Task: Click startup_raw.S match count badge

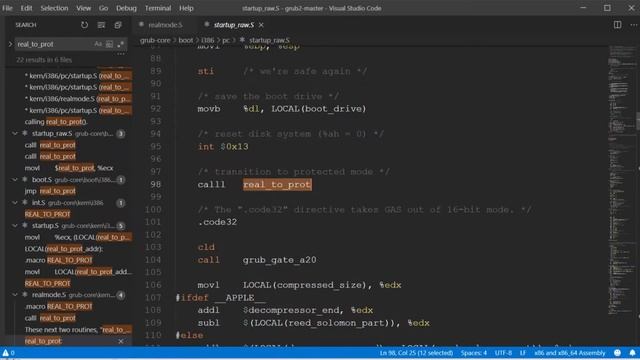Action: pyautogui.click(x=121, y=133)
